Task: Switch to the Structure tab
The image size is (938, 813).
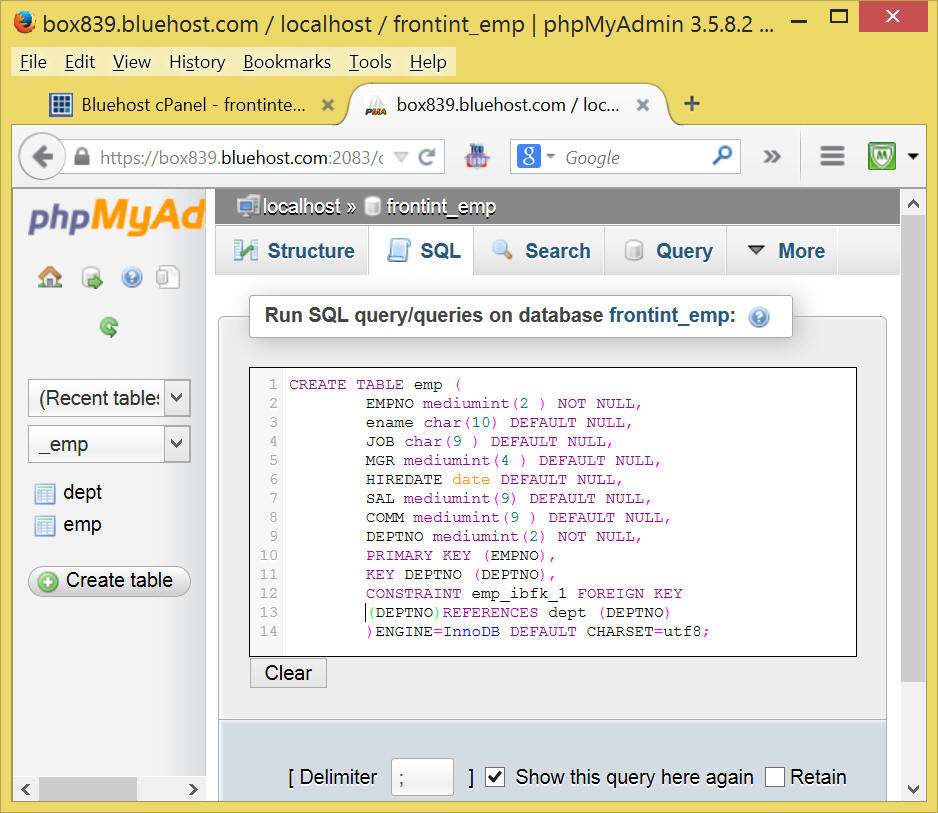Action: click(294, 251)
